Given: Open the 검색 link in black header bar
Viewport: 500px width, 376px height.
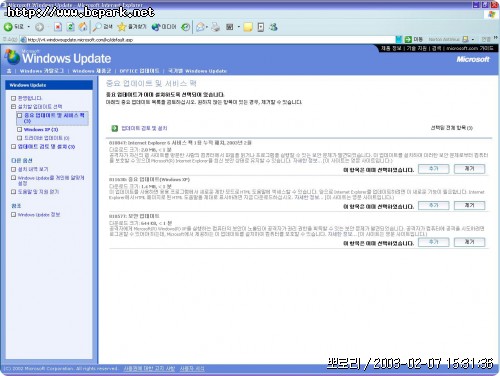Looking at the screenshot, I should (436, 48).
